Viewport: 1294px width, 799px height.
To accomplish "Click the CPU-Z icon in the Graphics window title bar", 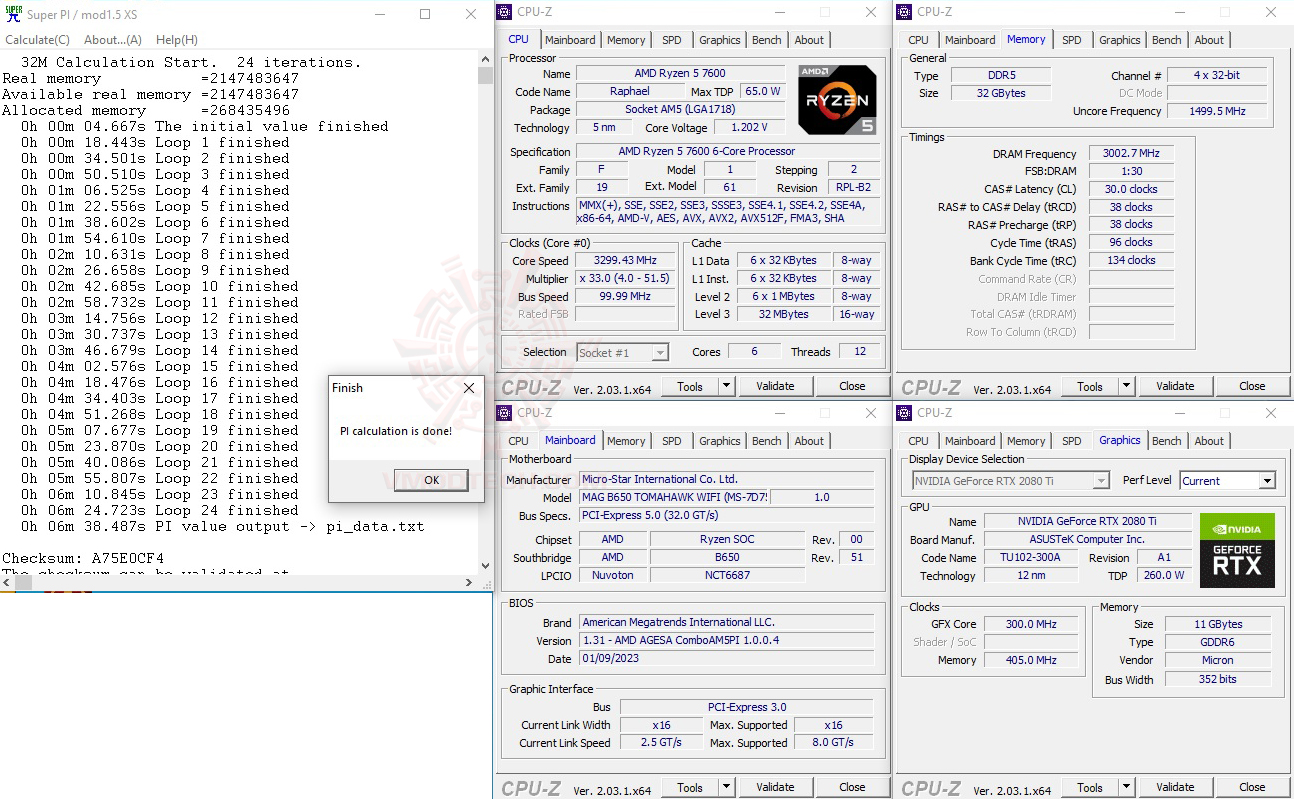I will 906,412.
